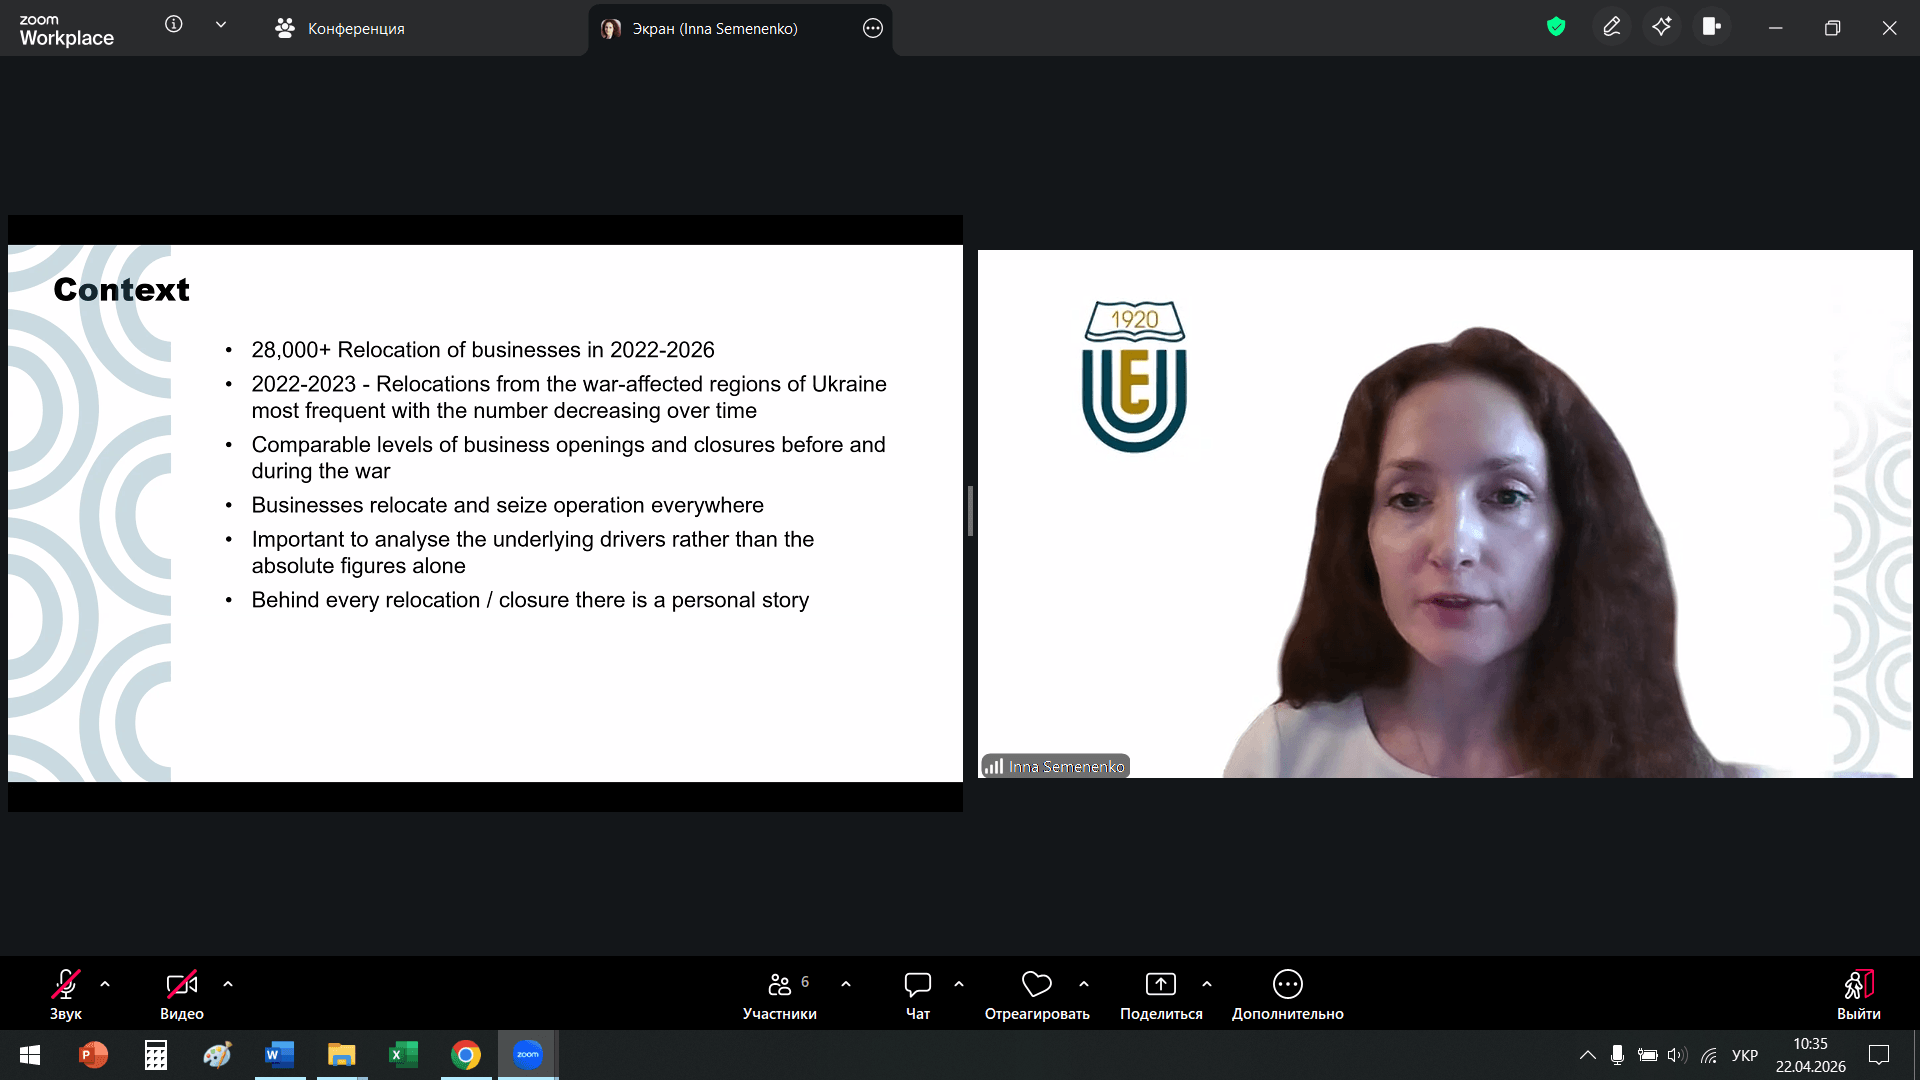Click the Выйти leave meeting button
This screenshot has height=1080, width=1920.
point(1858,995)
